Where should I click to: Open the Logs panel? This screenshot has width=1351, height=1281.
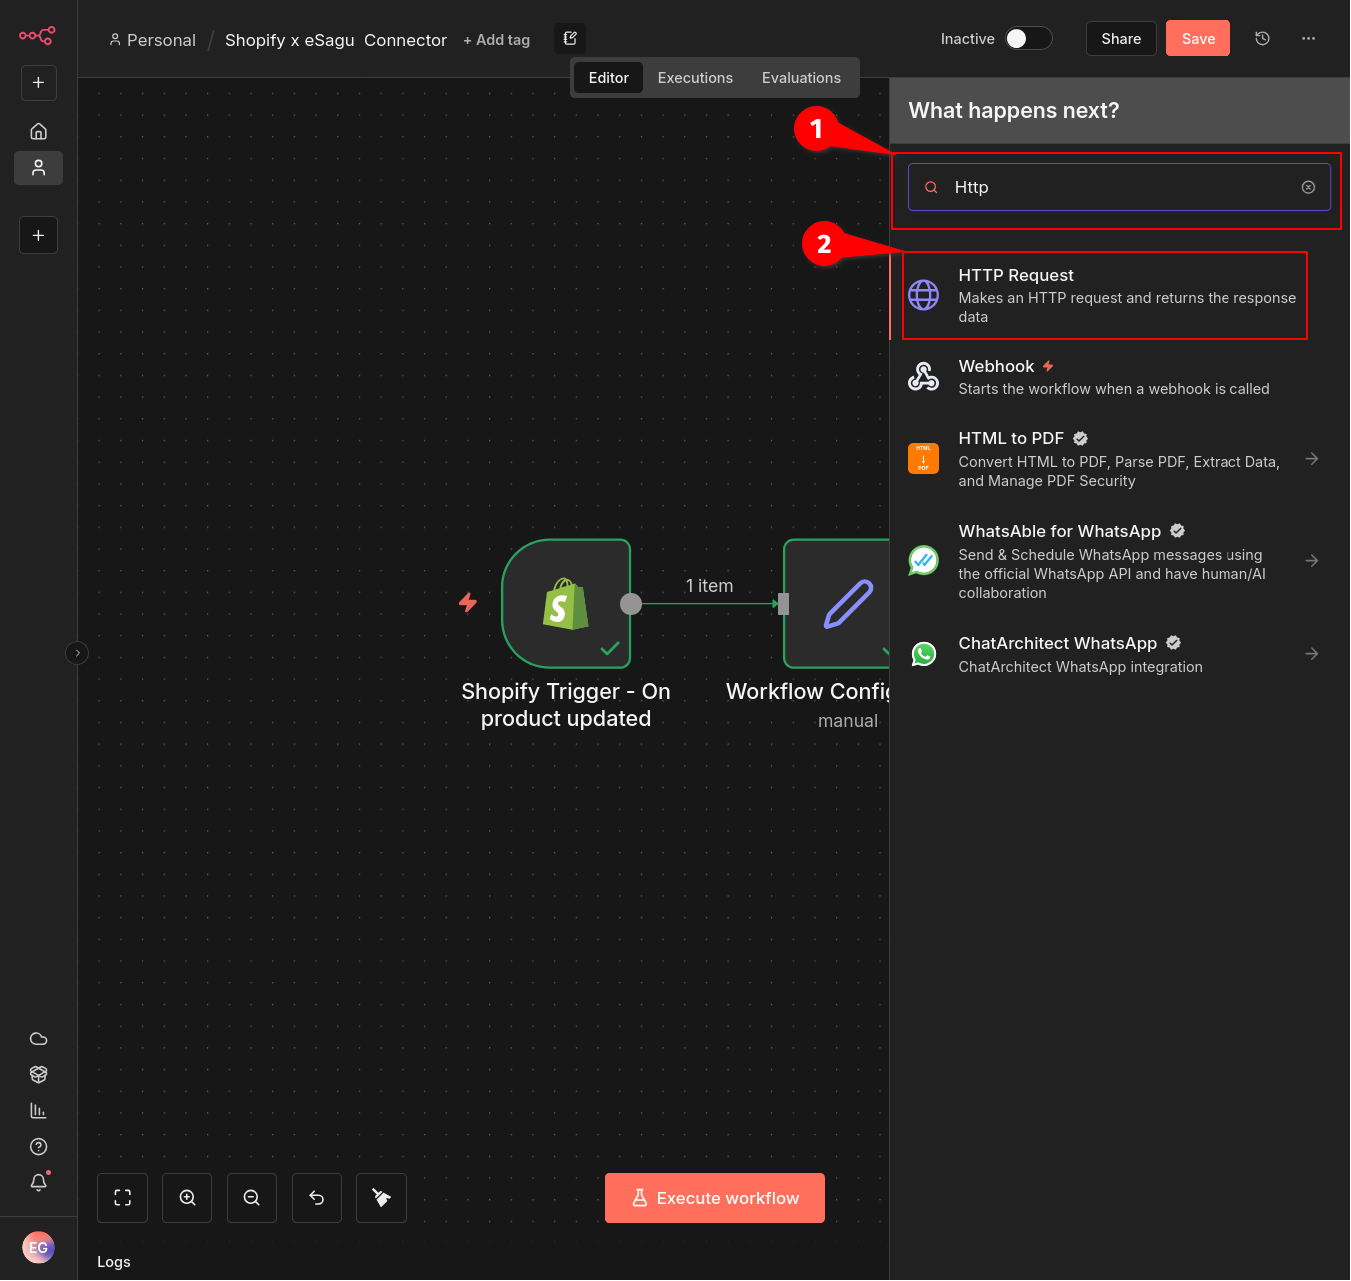pos(114,1262)
